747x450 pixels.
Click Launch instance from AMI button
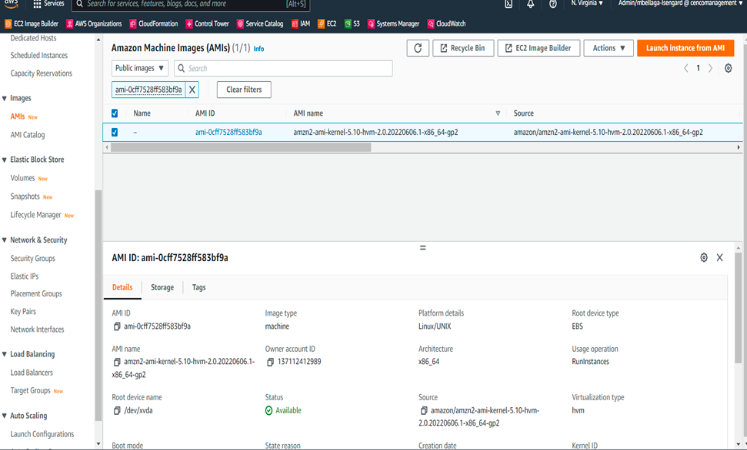(685, 48)
